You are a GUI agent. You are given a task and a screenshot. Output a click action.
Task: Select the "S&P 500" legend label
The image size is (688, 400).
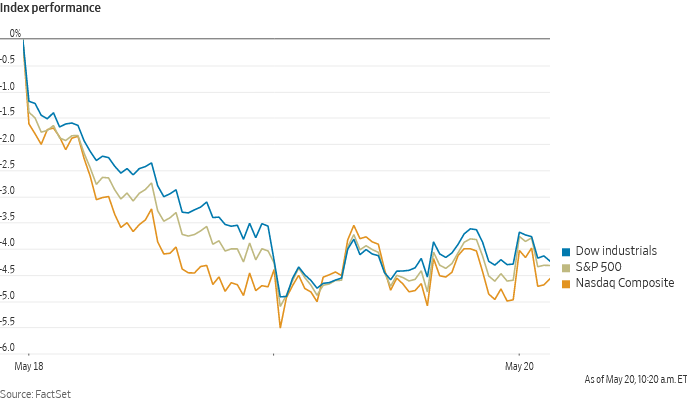coord(594,267)
